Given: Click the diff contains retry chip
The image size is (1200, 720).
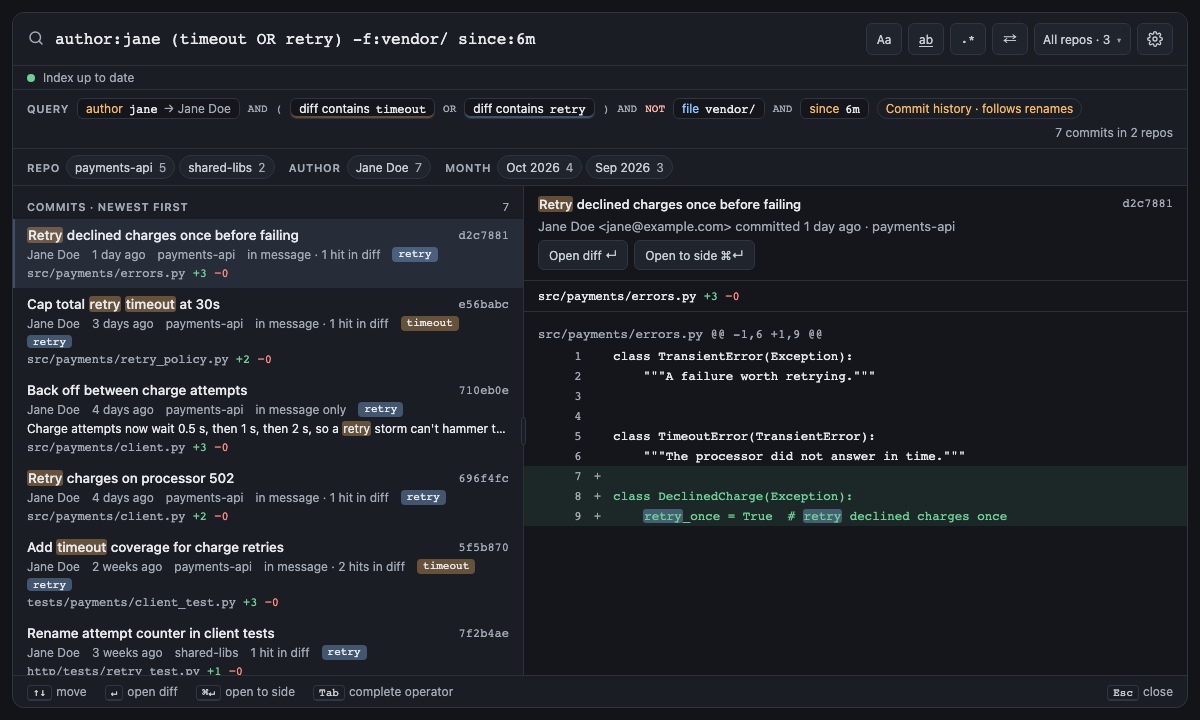Looking at the screenshot, I should 529,109.
